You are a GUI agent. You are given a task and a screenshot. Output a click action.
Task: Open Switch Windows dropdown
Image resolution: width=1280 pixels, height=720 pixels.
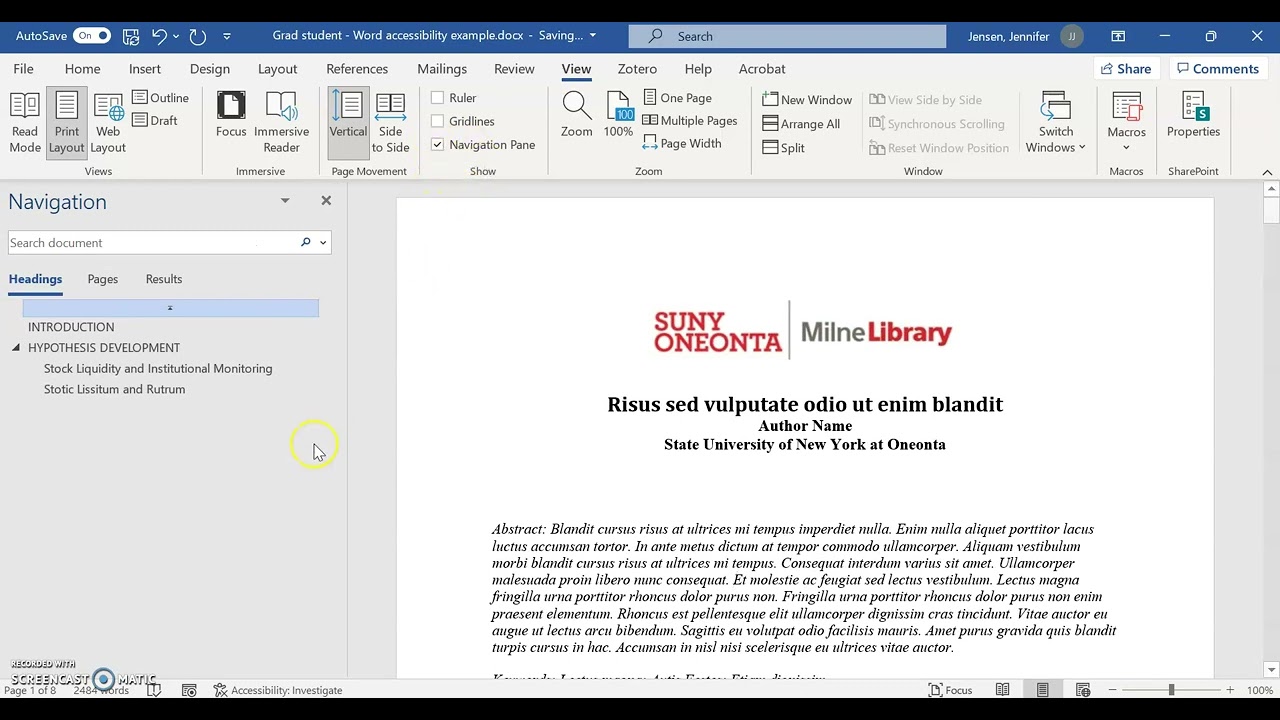click(1056, 122)
